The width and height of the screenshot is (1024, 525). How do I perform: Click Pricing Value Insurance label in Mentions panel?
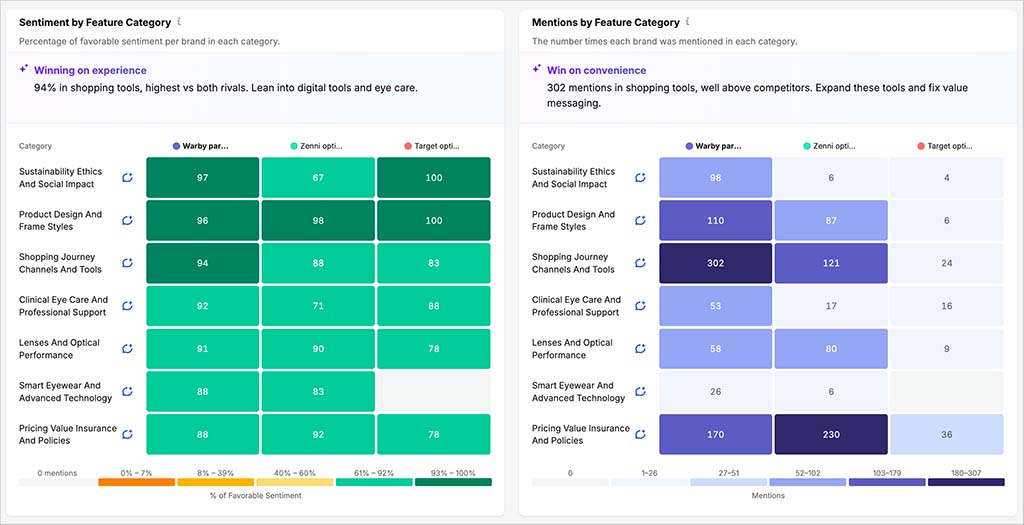[581, 434]
